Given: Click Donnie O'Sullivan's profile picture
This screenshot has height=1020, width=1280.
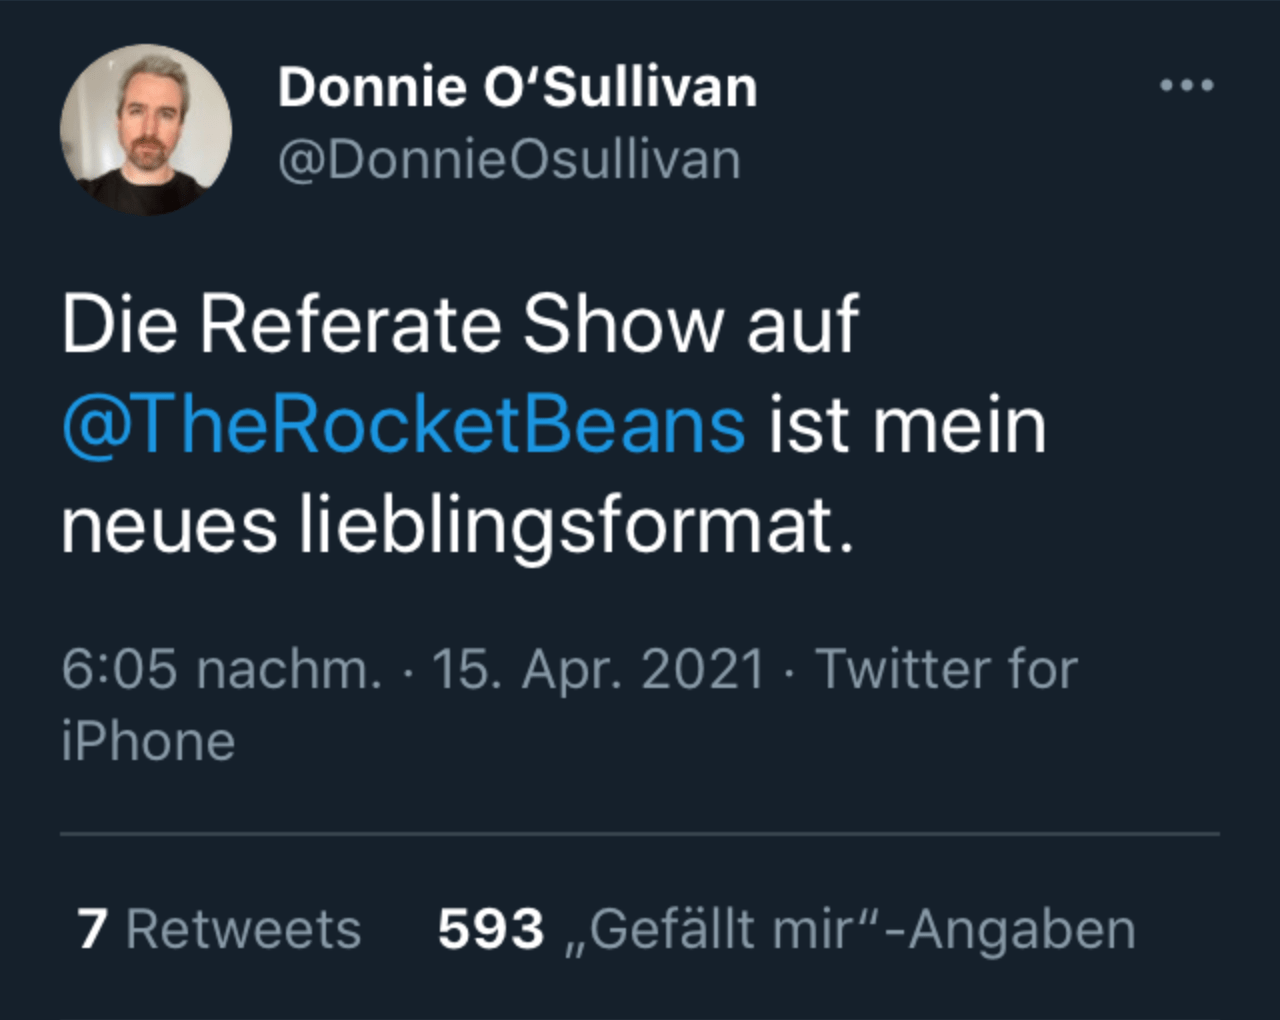Looking at the screenshot, I should pos(146,130).
